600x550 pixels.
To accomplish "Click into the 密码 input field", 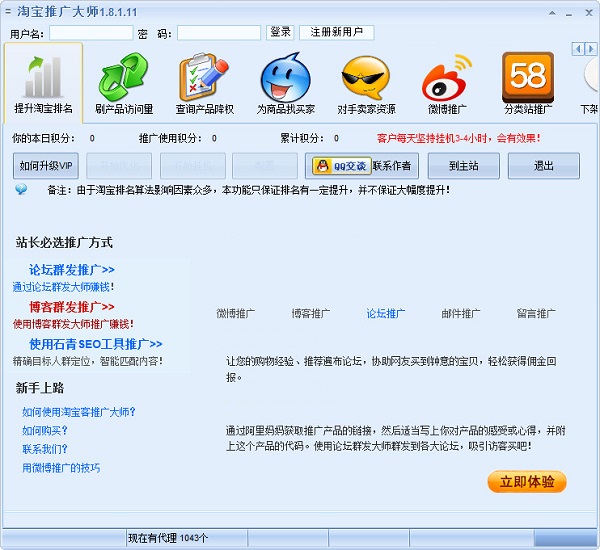I will (219, 33).
